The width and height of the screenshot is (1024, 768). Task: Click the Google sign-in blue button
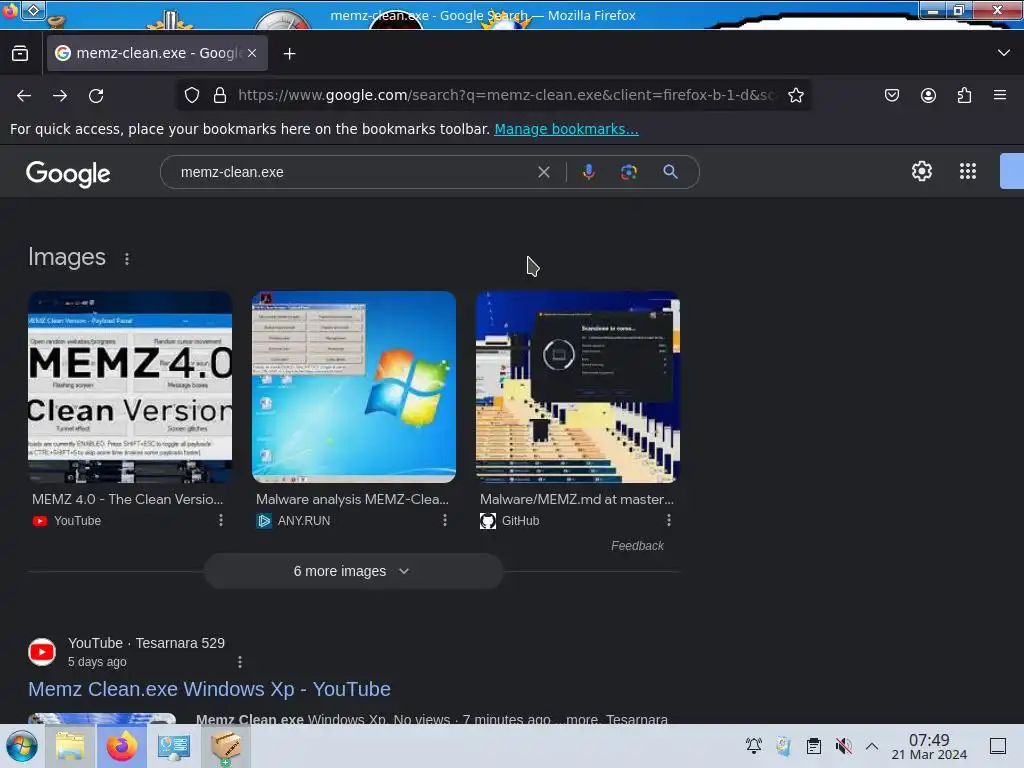[1012, 171]
